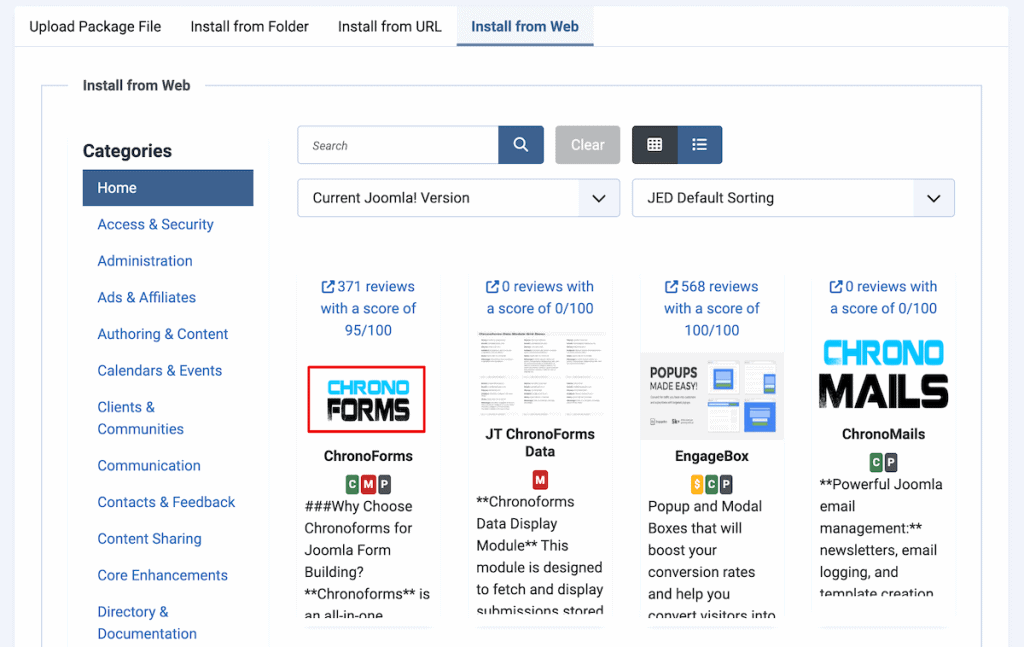
Task: Open Contacts & Feedback category
Action: click(167, 502)
